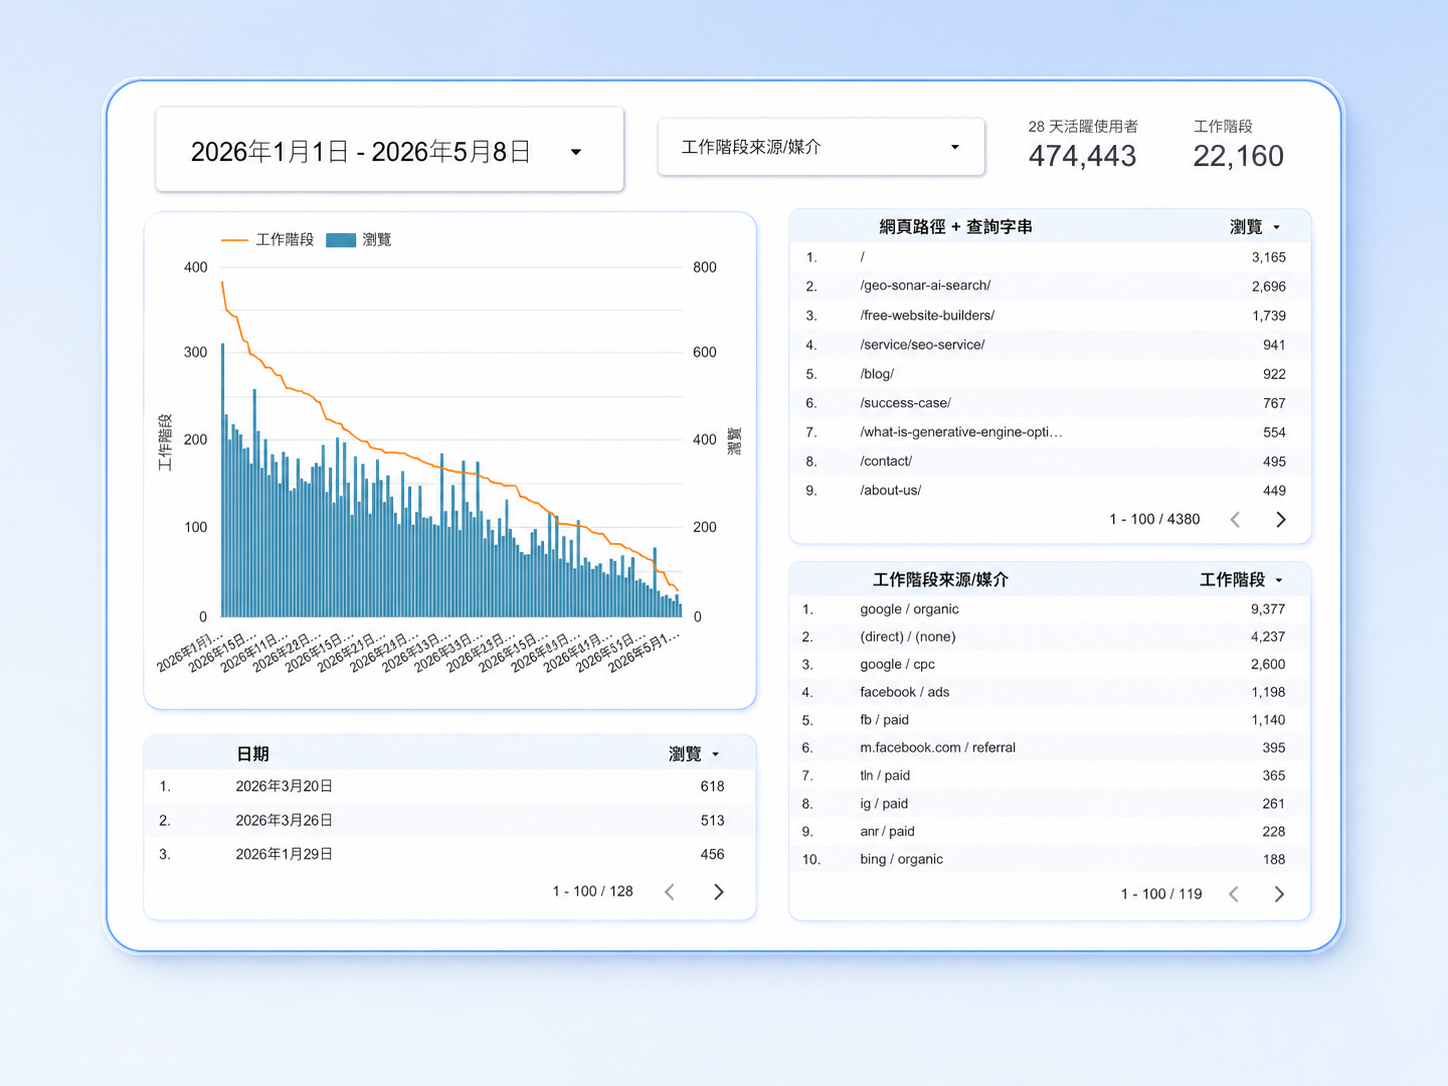1448x1086 pixels.
Task: Click the bing / organic source row
Action: [1050, 859]
